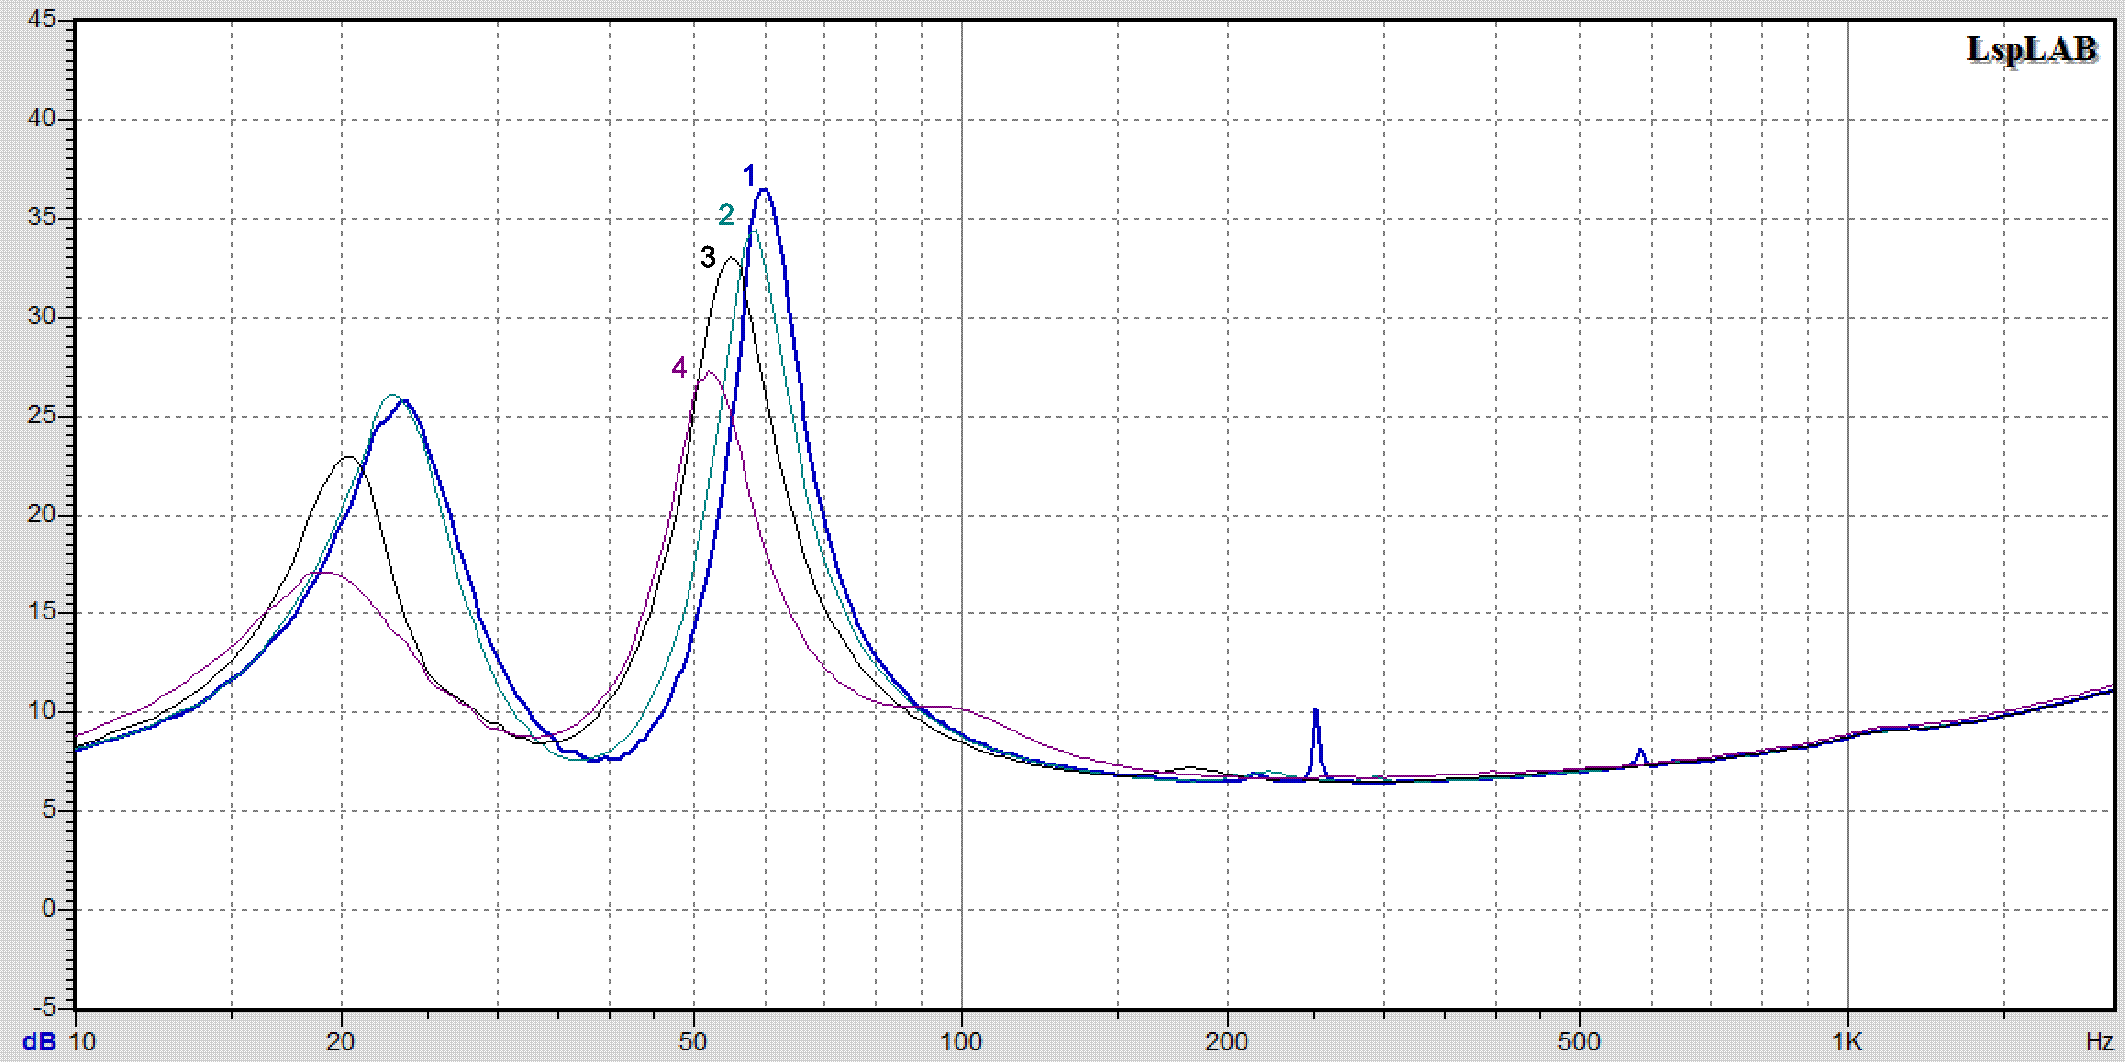2125x1062 pixels.
Task: Click "1K" on the frequency axis
Action: coord(1847,1042)
